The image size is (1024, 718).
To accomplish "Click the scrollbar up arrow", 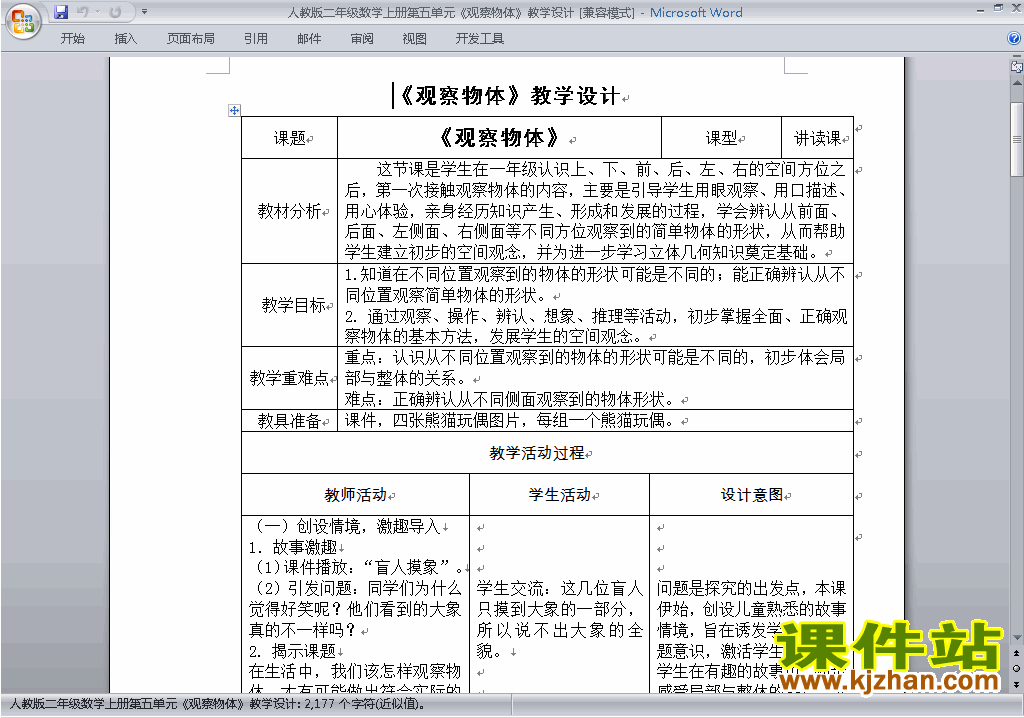I will click(x=1016, y=84).
